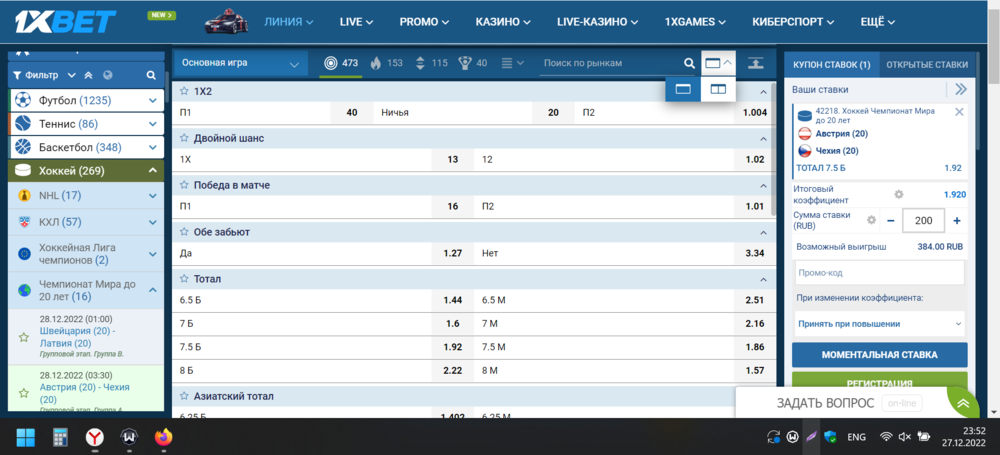Click the КХЛ league icon
1000x455 pixels.
pos(25,222)
